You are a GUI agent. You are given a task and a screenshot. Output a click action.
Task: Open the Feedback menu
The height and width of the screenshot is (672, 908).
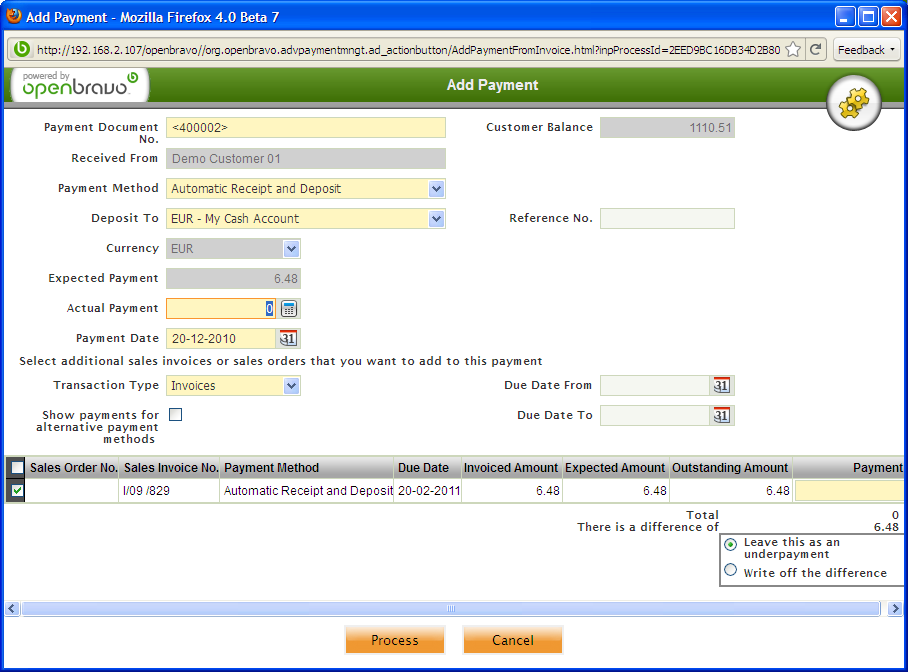[866, 49]
